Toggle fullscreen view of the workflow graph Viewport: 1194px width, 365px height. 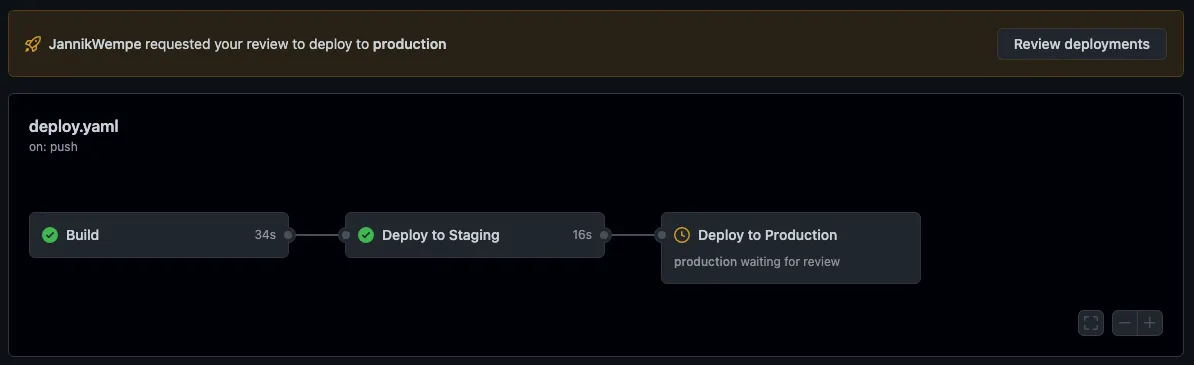tap(1090, 323)
